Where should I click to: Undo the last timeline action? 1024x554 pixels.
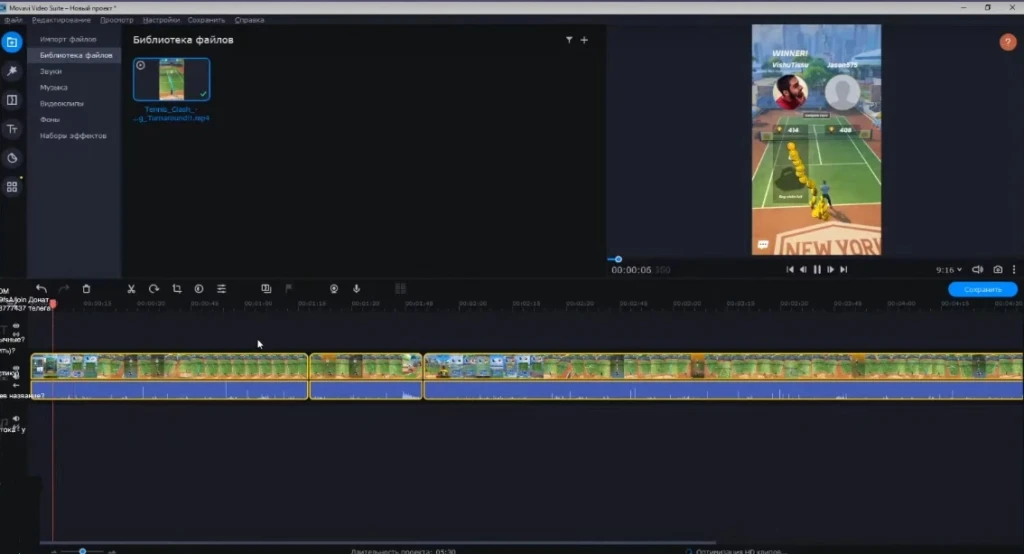coord(41,289)
